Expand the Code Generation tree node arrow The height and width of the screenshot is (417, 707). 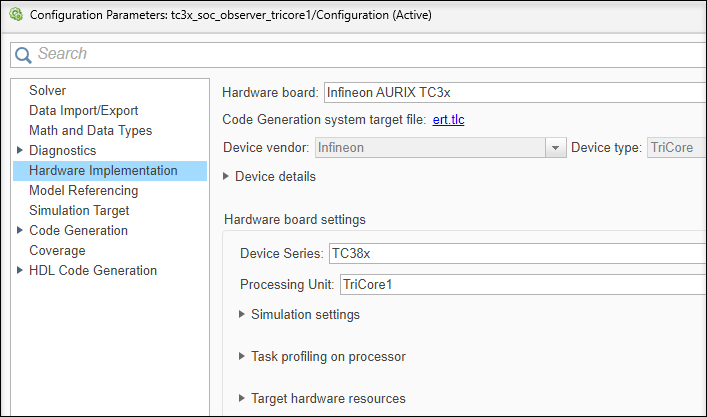pyautogui.click(x=19, y=231)
